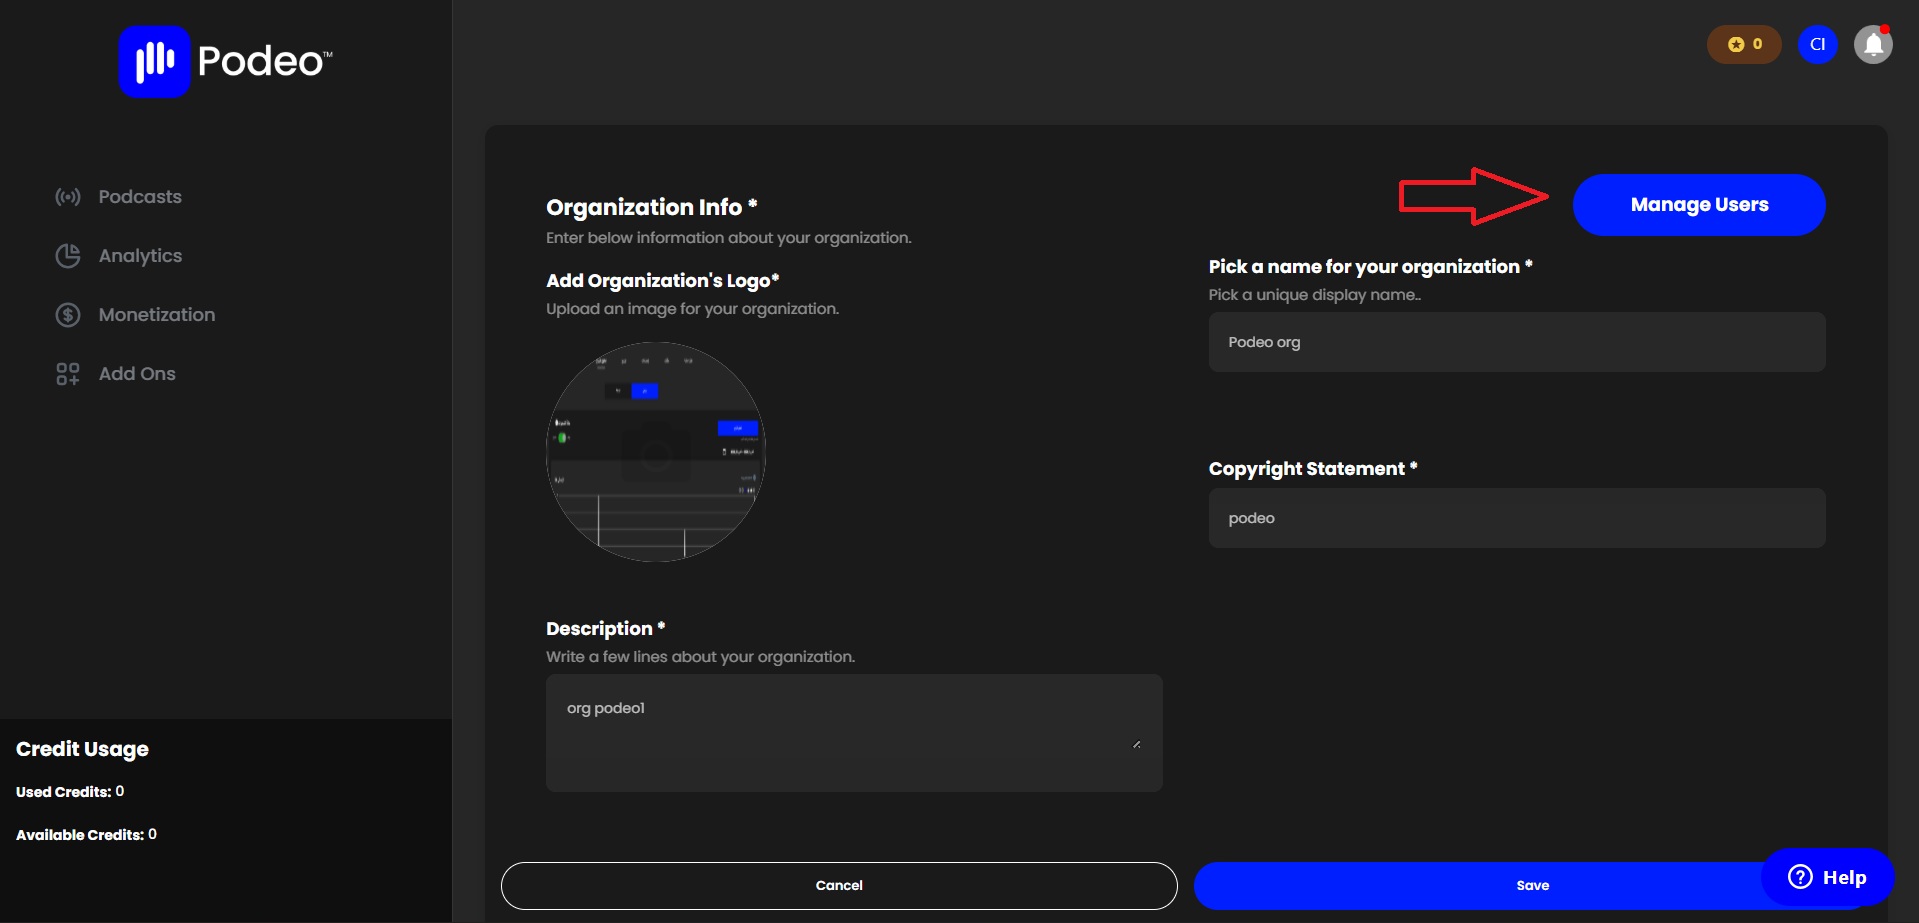Click the organization name field
1919x923 pixels.
click(x=1517, y=342)
